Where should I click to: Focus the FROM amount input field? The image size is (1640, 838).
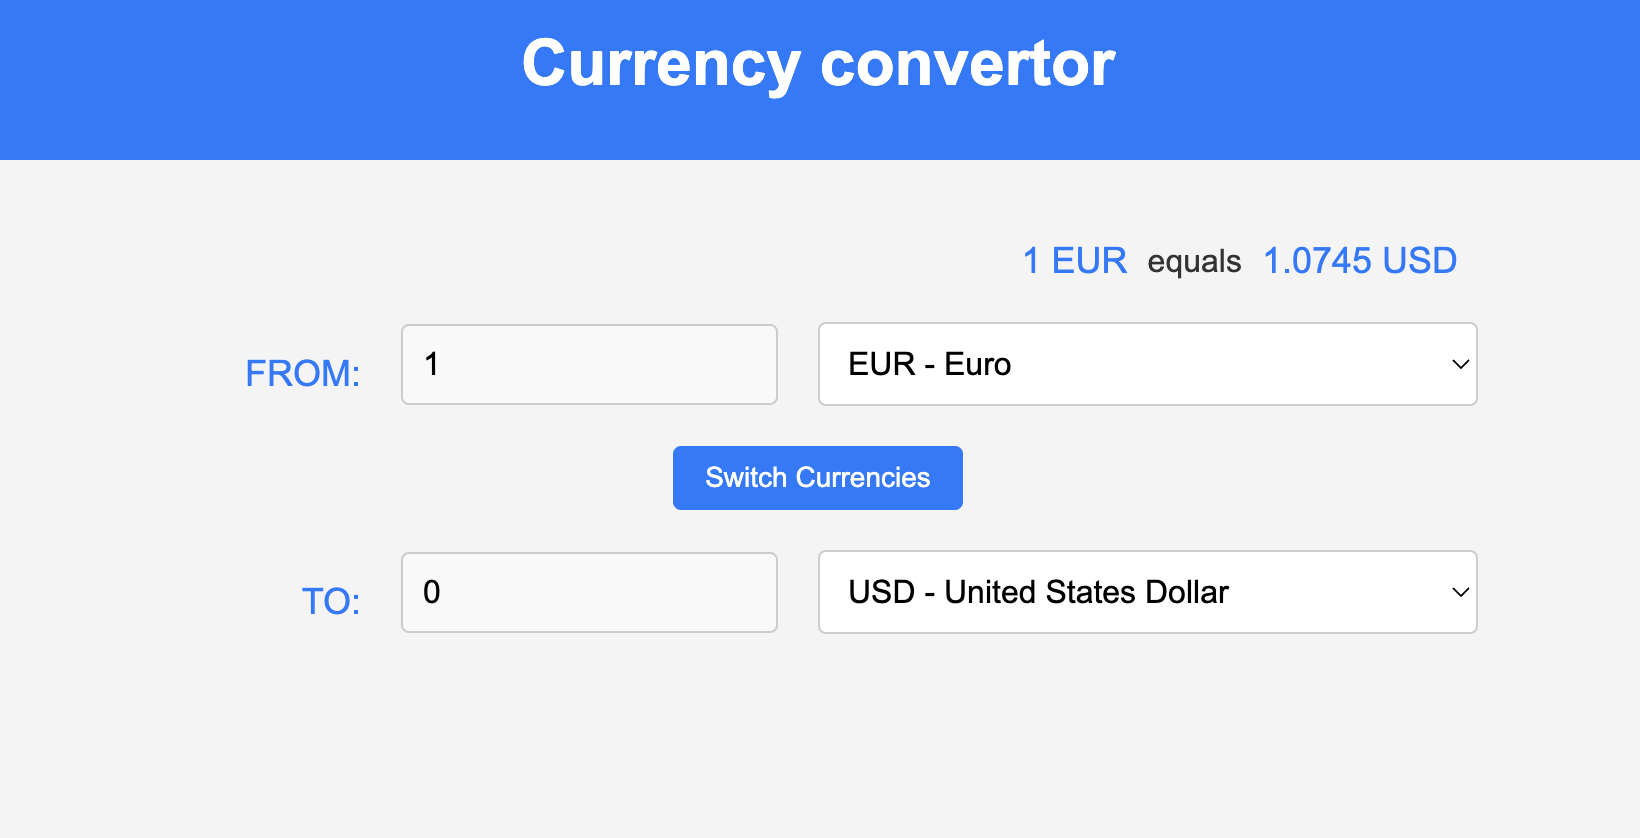pos(589,364)
